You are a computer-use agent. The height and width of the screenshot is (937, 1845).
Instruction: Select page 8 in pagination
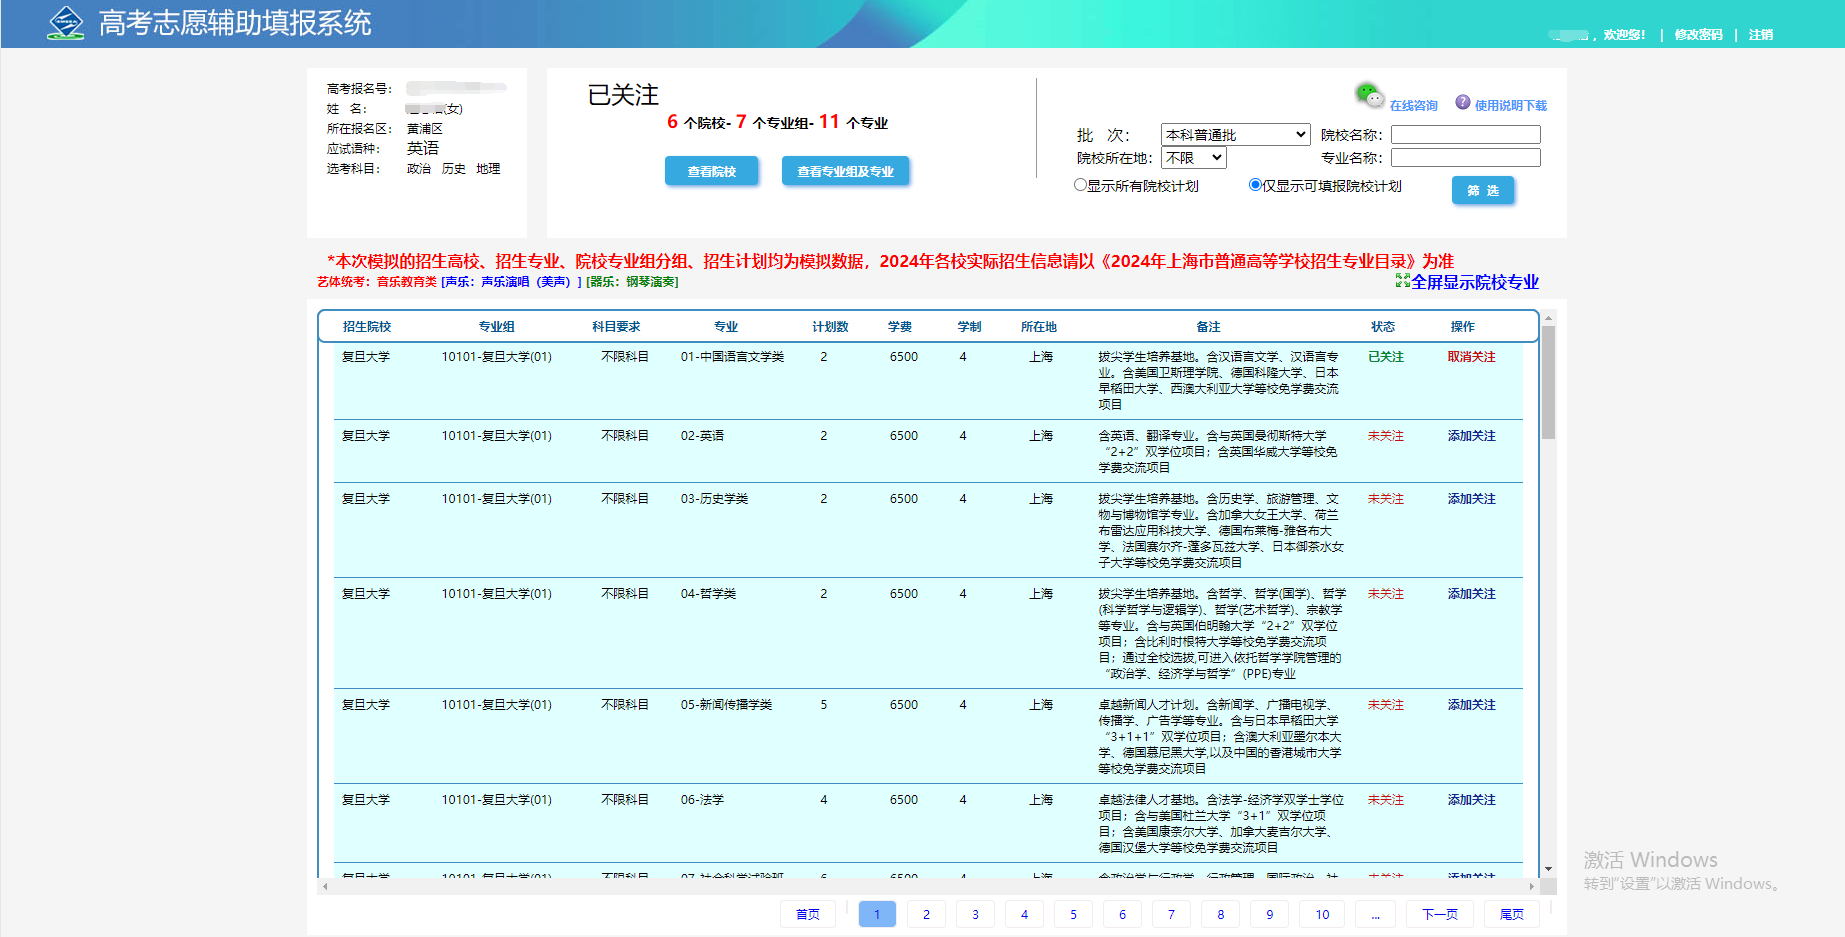(x=1220, y=914)
